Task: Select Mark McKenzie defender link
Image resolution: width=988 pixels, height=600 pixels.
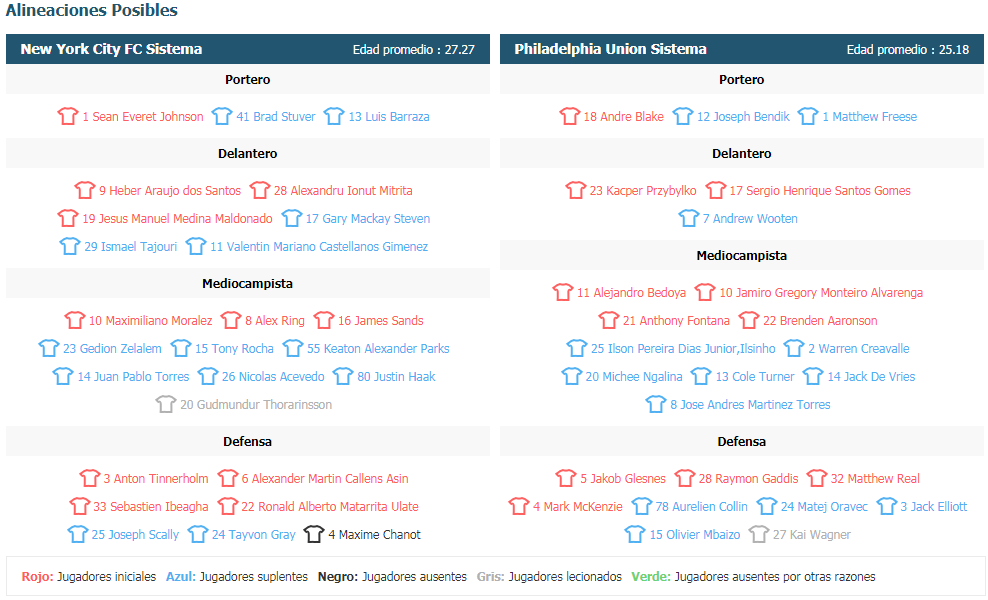Action: [577, 506]
